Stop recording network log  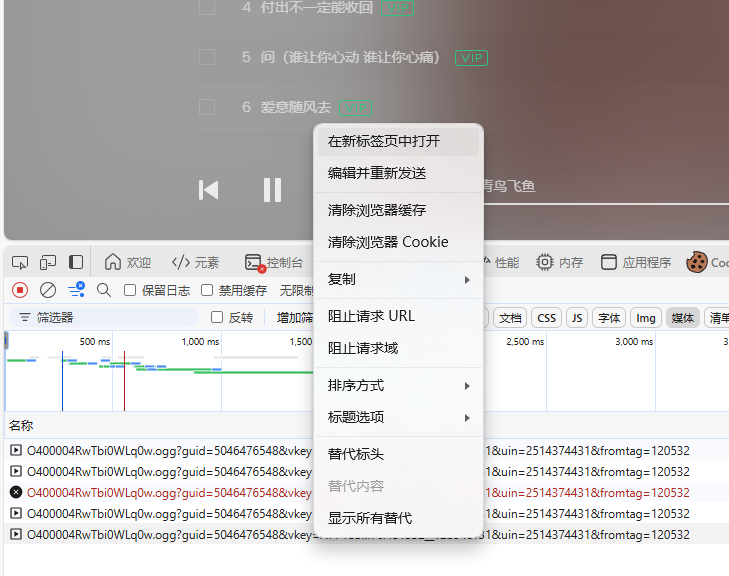pos(20,290)
